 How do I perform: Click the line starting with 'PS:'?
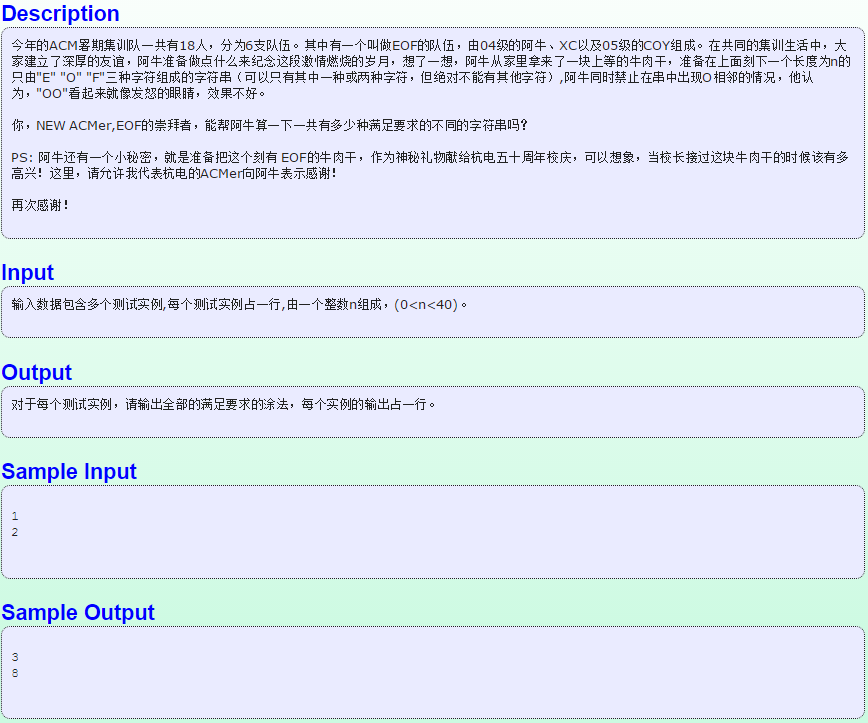tap(430, 157)
